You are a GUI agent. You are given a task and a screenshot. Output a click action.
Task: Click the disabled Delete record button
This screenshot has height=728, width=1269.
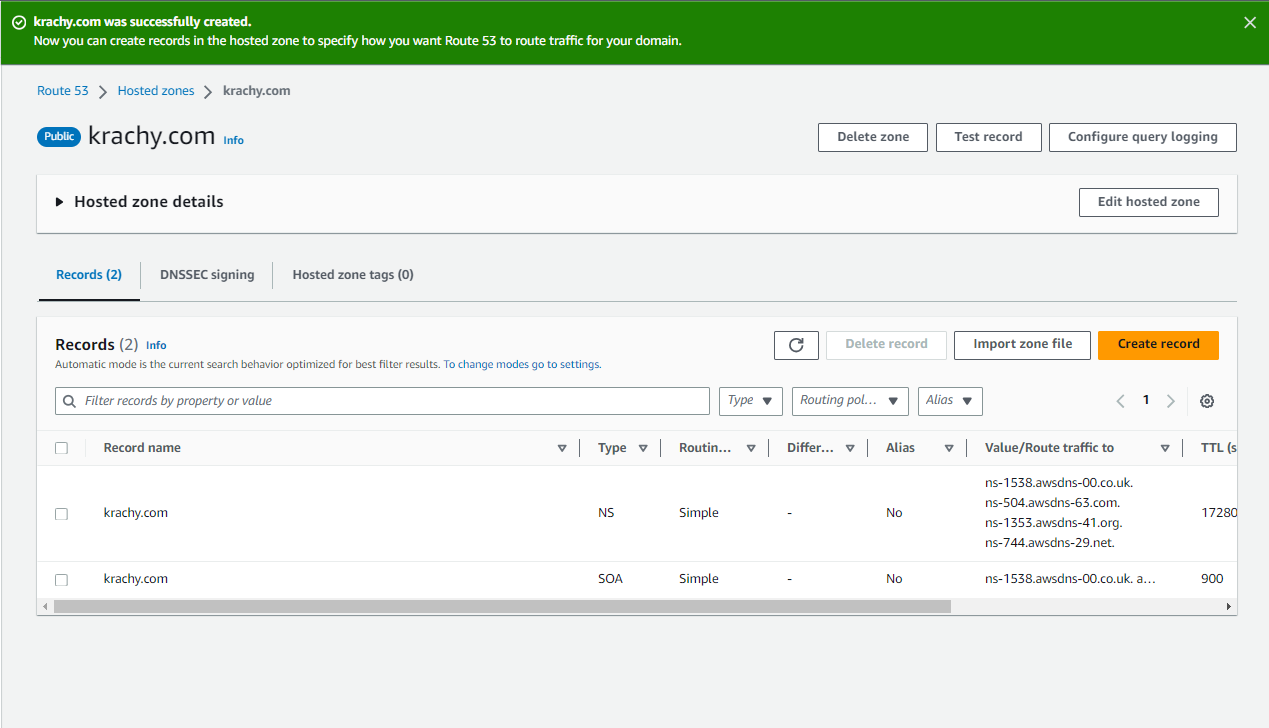tap(886, 345)
